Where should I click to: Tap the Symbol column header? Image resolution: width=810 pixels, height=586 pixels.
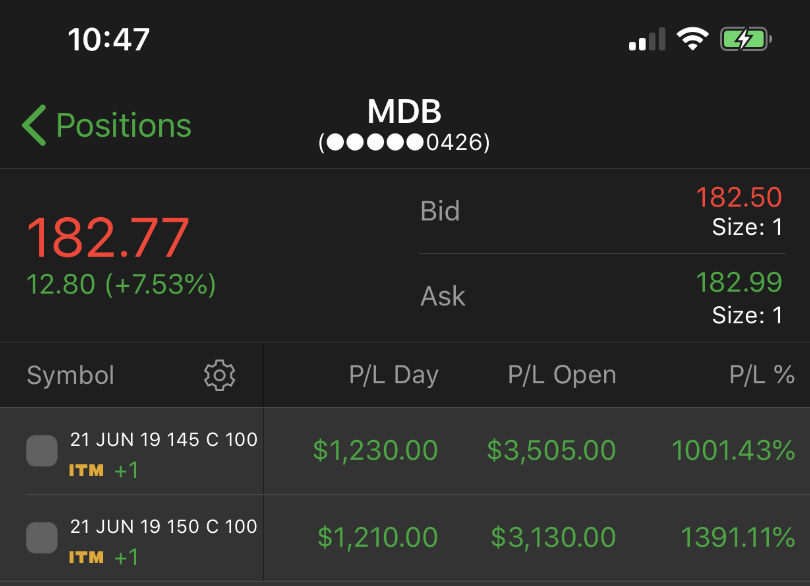(70, 375)
